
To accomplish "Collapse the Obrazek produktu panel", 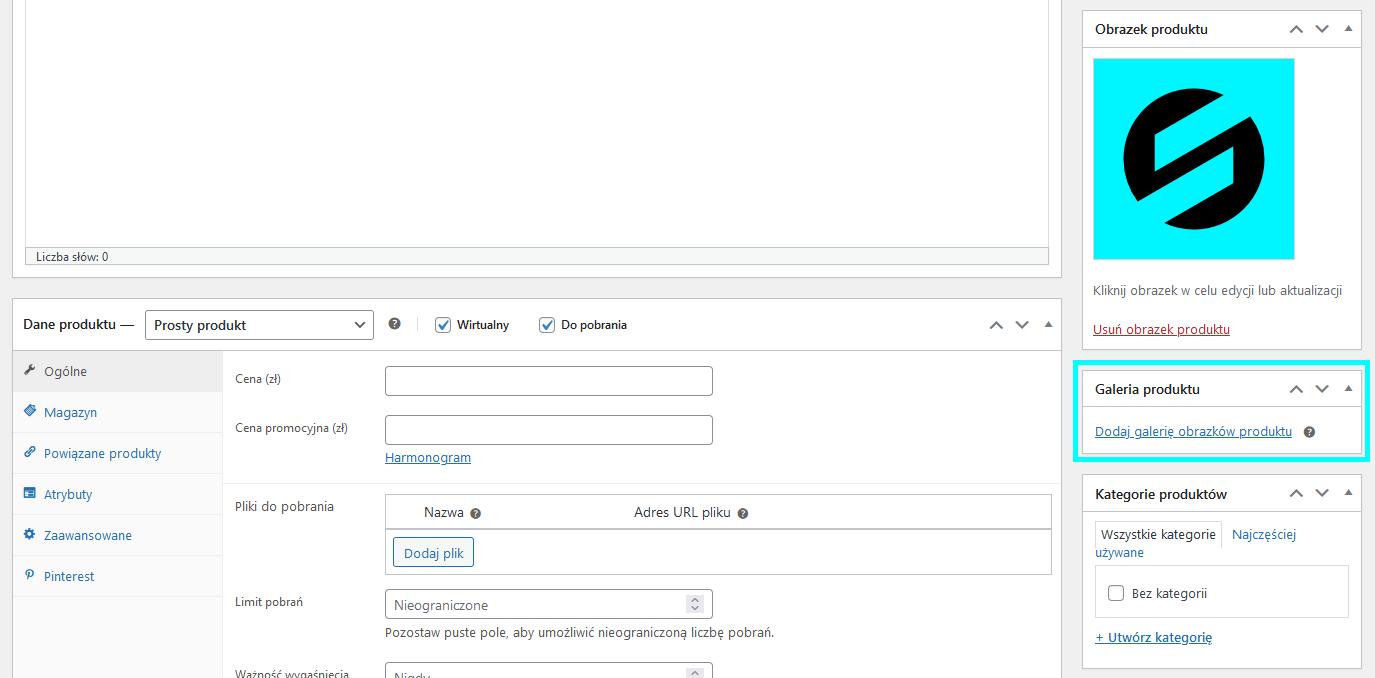I will [x=1346, y=29].
